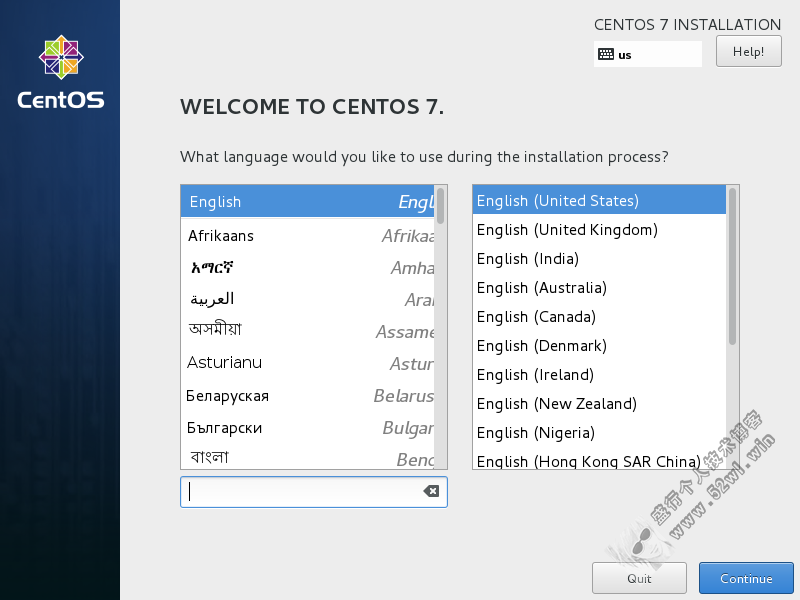Click the language list scrollbar thumb
This screenshot has height=600, width=800.
440,205
